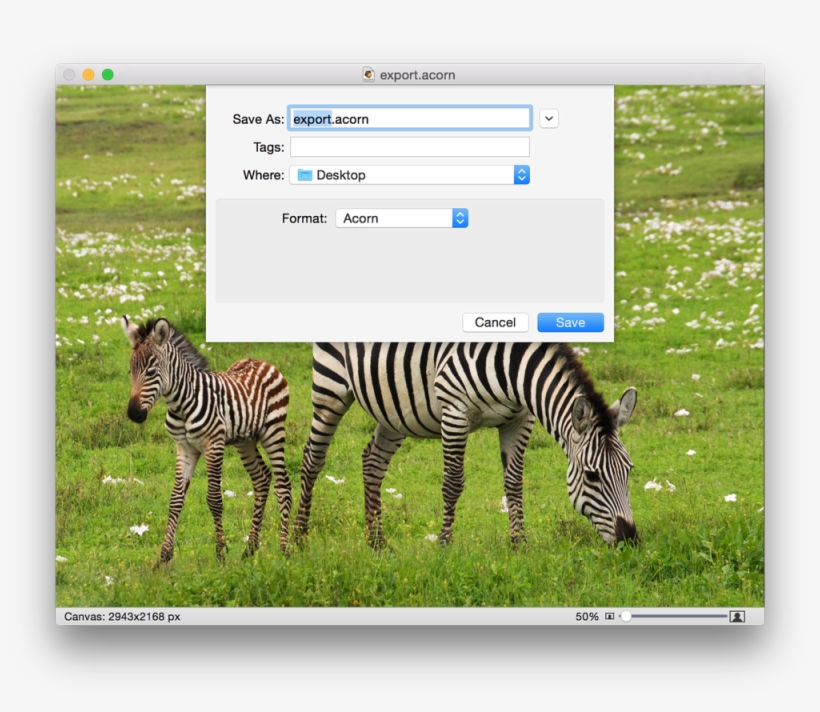Click the green full-screen window button
The width and height of the screenshot is (820, 712).
[108, 75]
